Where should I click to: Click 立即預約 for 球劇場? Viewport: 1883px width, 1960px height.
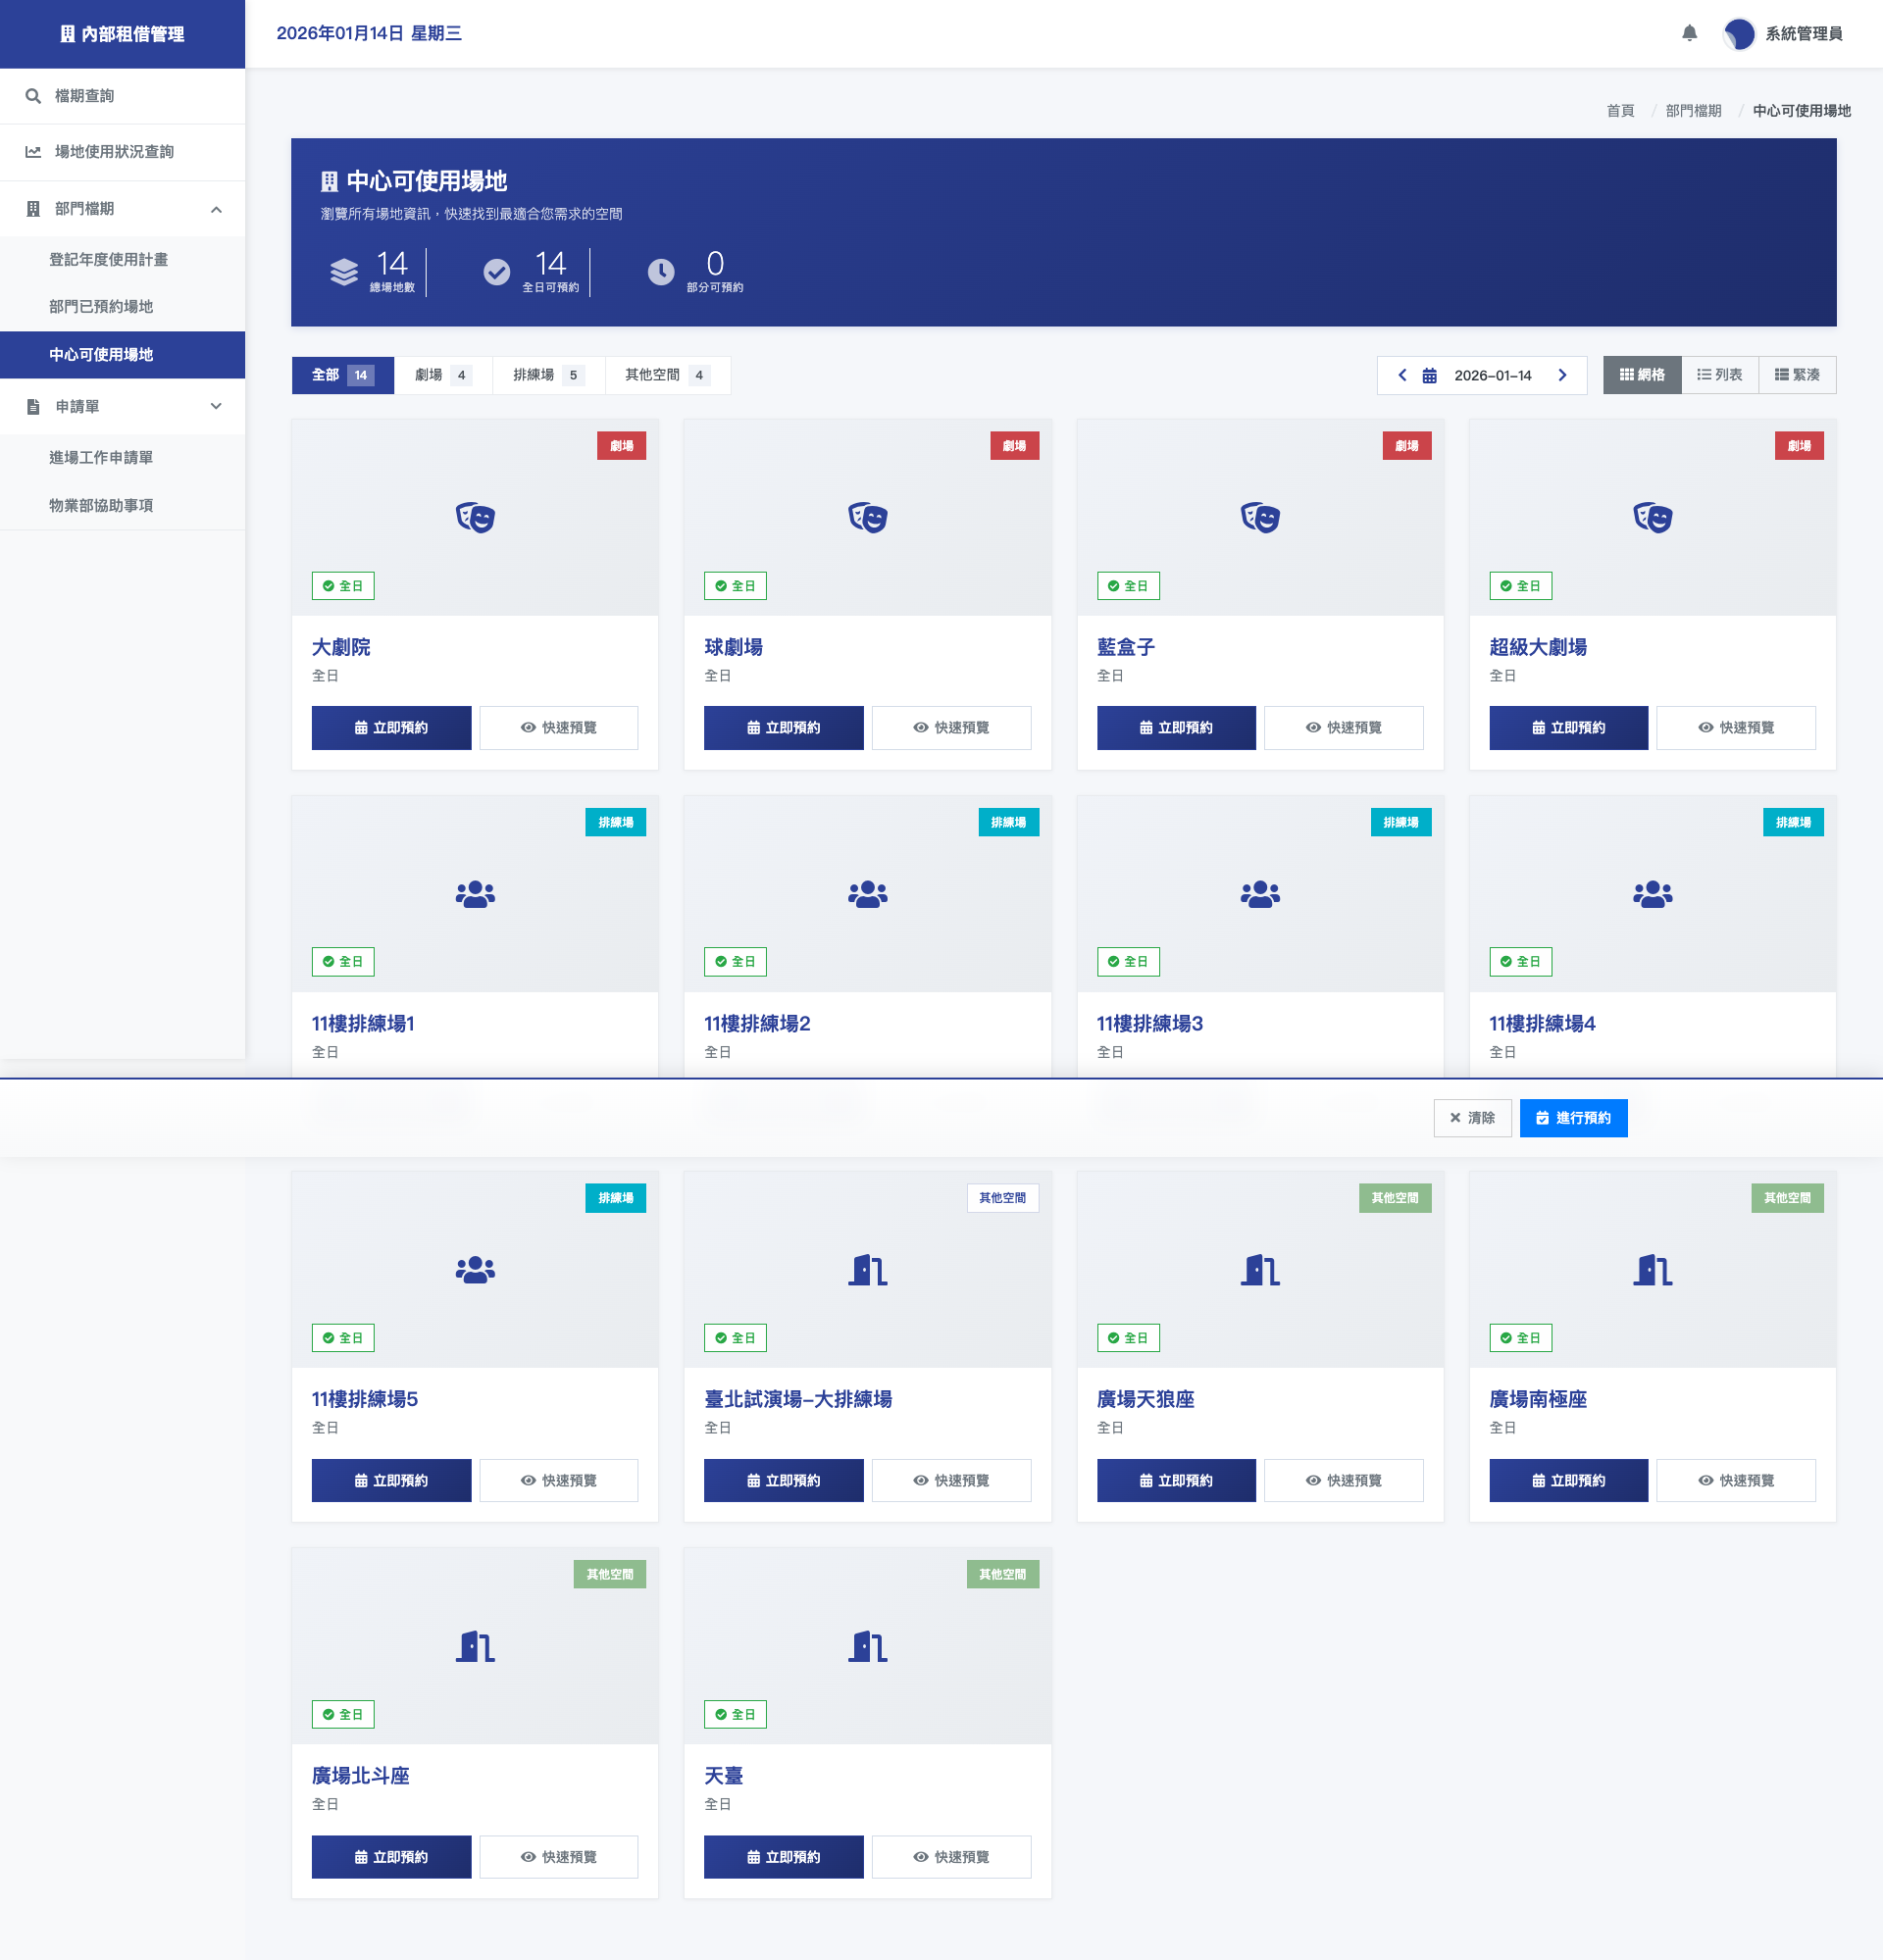[x=783, y=728]
